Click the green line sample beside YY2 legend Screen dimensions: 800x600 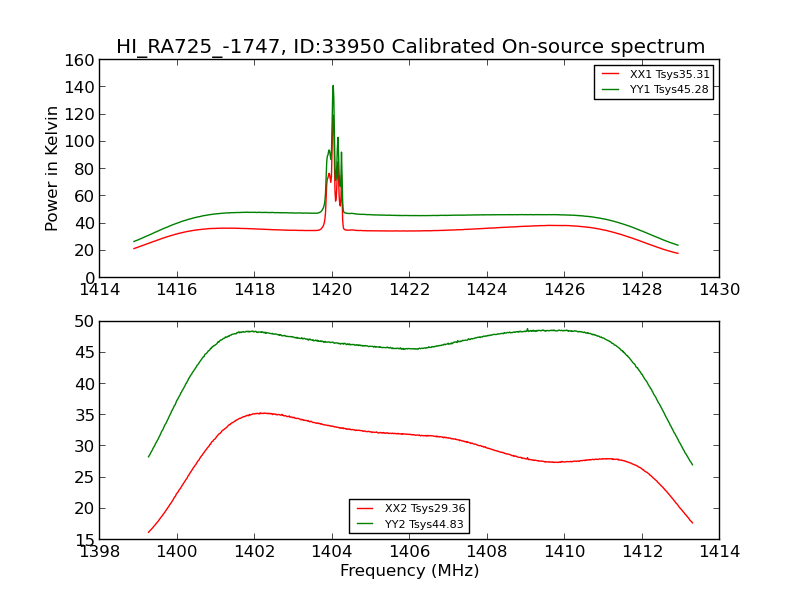pos(365,524)
